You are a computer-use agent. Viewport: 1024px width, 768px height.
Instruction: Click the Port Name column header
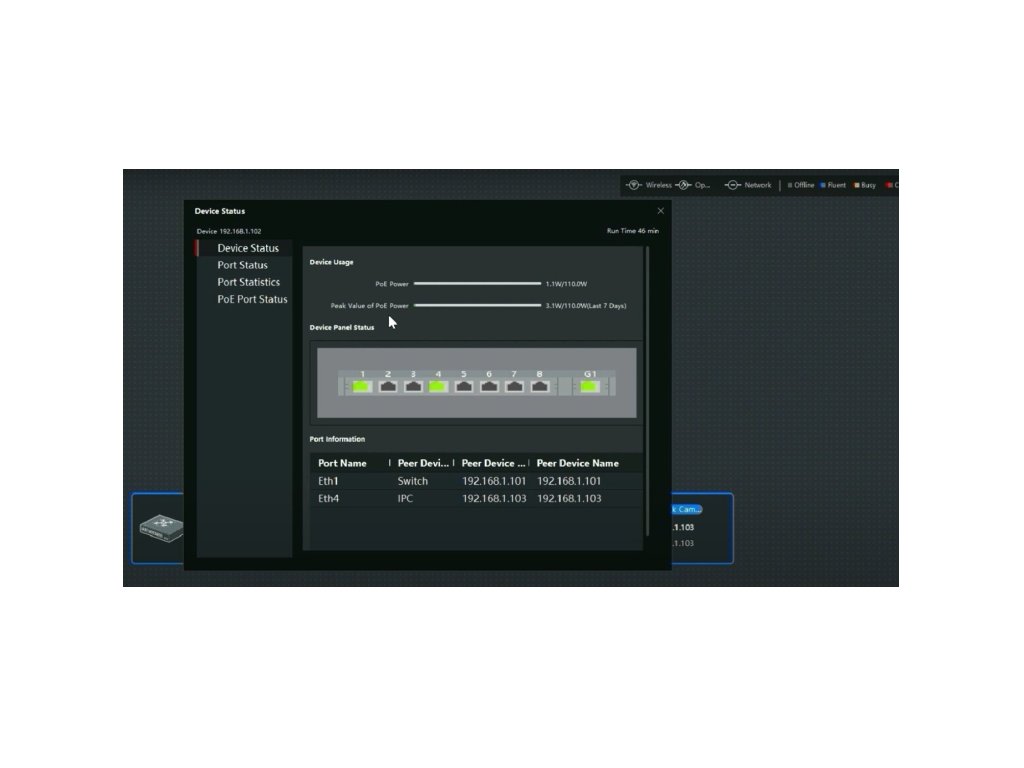click(x=343, y=463)
